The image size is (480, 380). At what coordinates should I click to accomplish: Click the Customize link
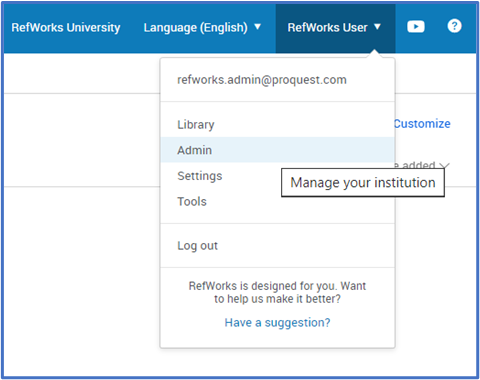(x=422, y=124)
